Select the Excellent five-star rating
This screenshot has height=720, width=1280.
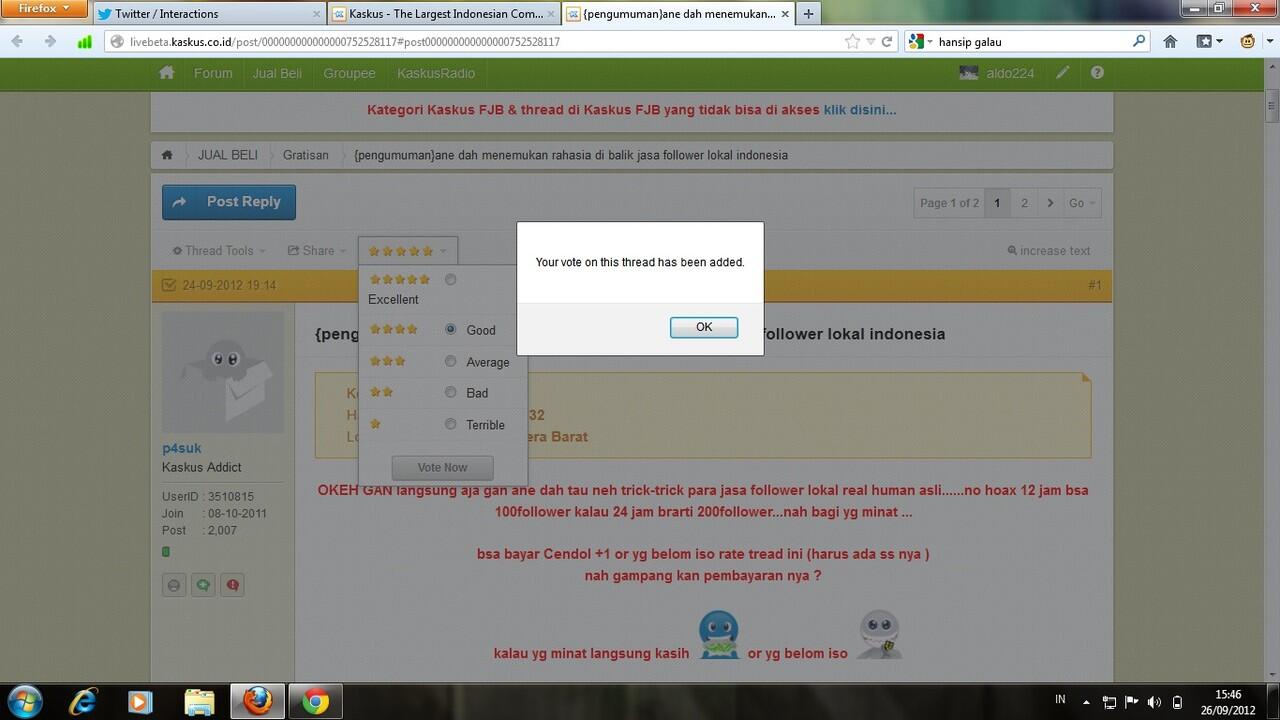pos(450,280)
